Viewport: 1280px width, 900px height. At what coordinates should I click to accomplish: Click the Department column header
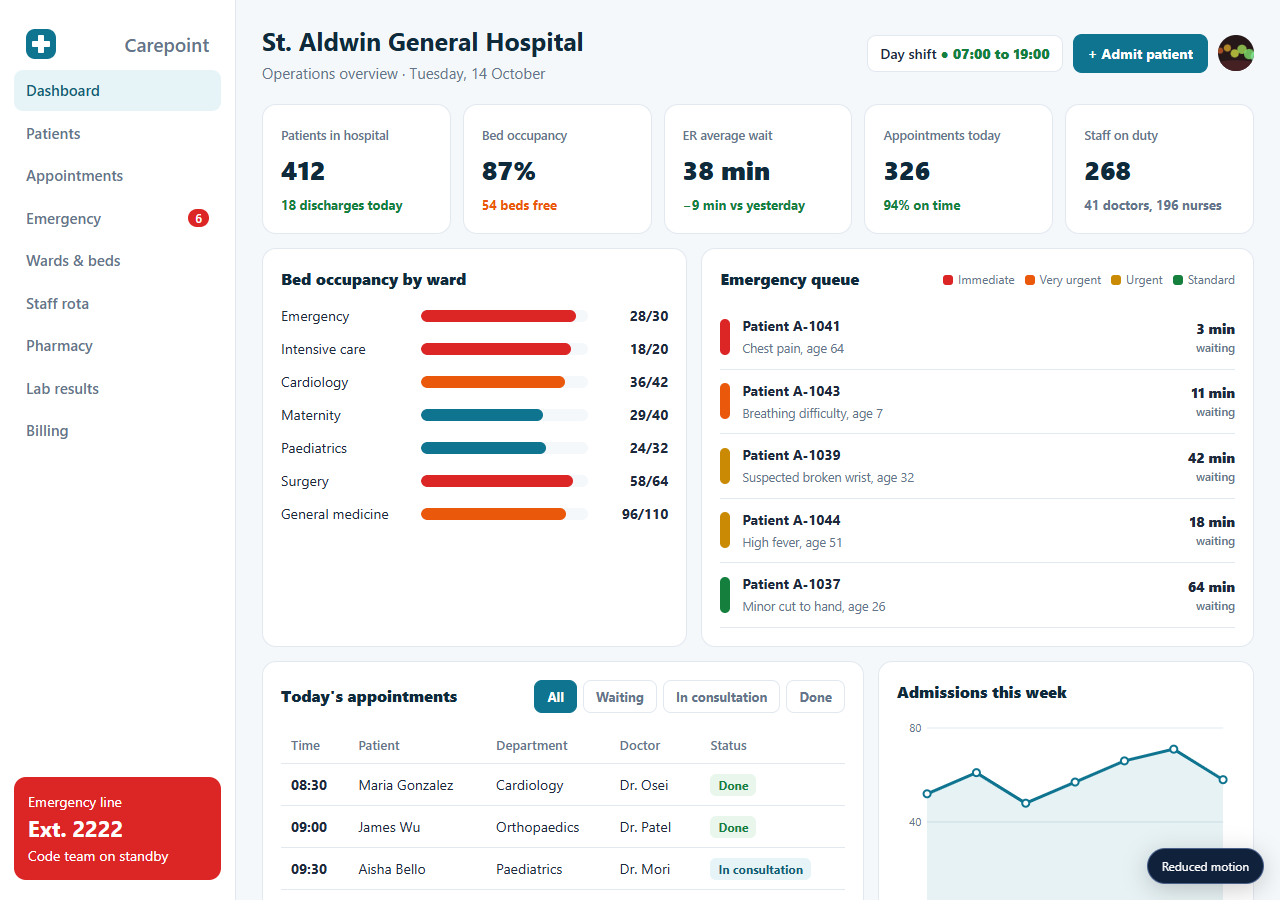pyautogui.click(x=532, y=745)
